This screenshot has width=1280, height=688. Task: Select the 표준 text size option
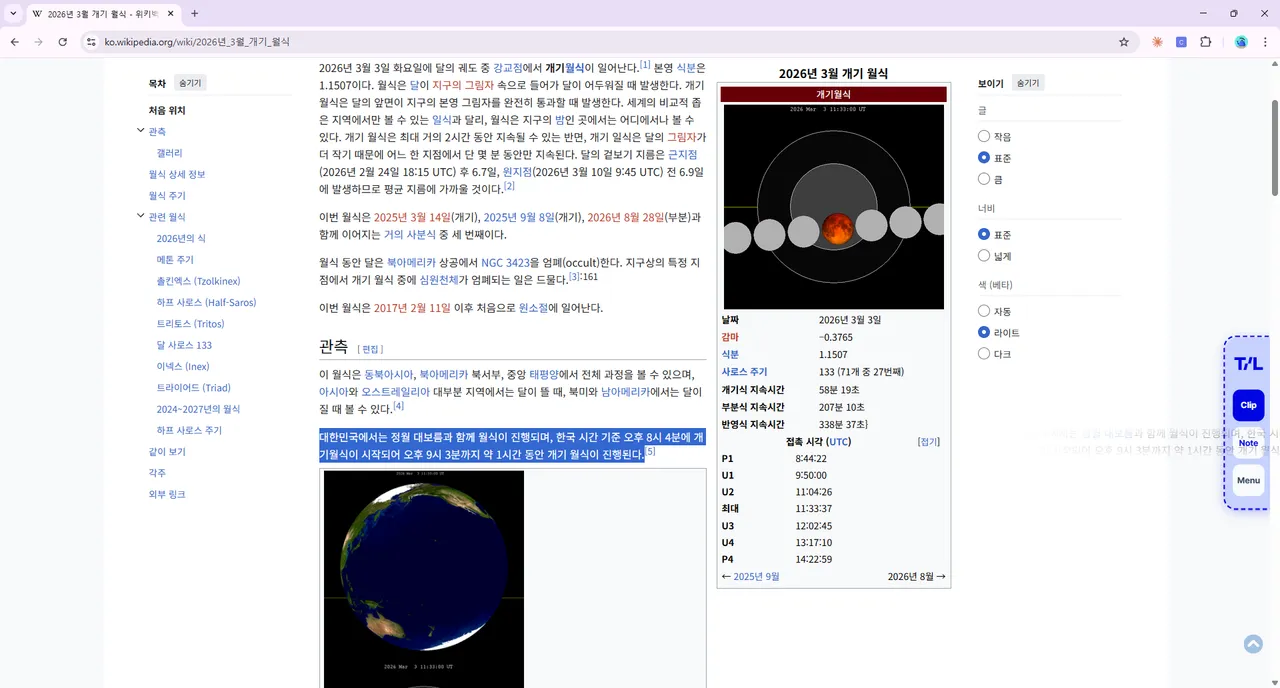click(984, 158)
